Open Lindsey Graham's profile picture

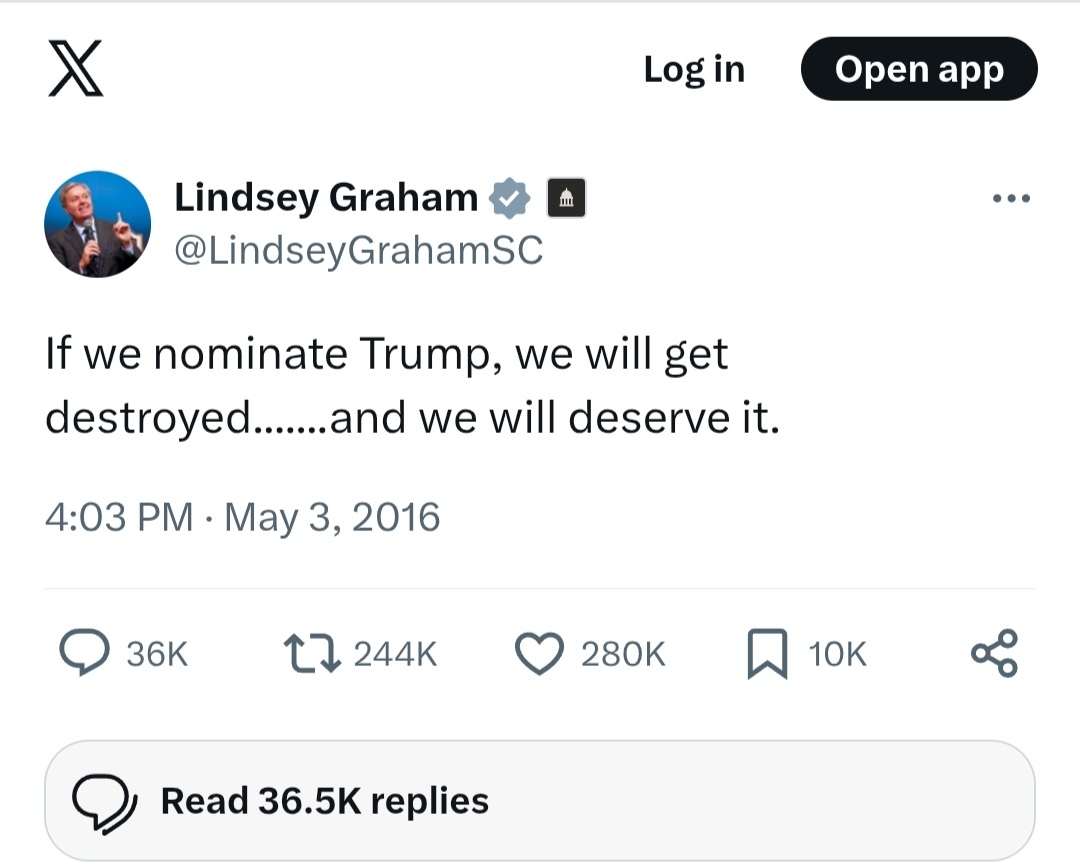coord(98,224)
